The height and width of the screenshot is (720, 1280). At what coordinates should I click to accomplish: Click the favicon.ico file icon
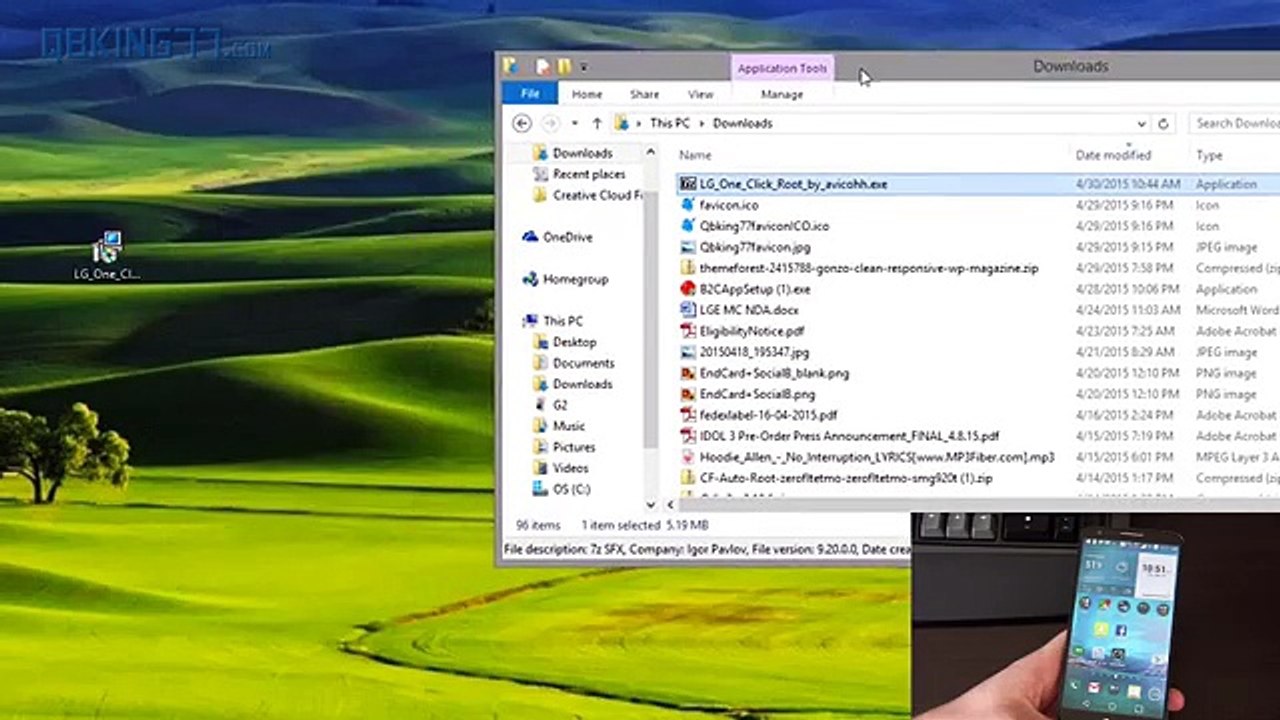(x=687, y=205)
